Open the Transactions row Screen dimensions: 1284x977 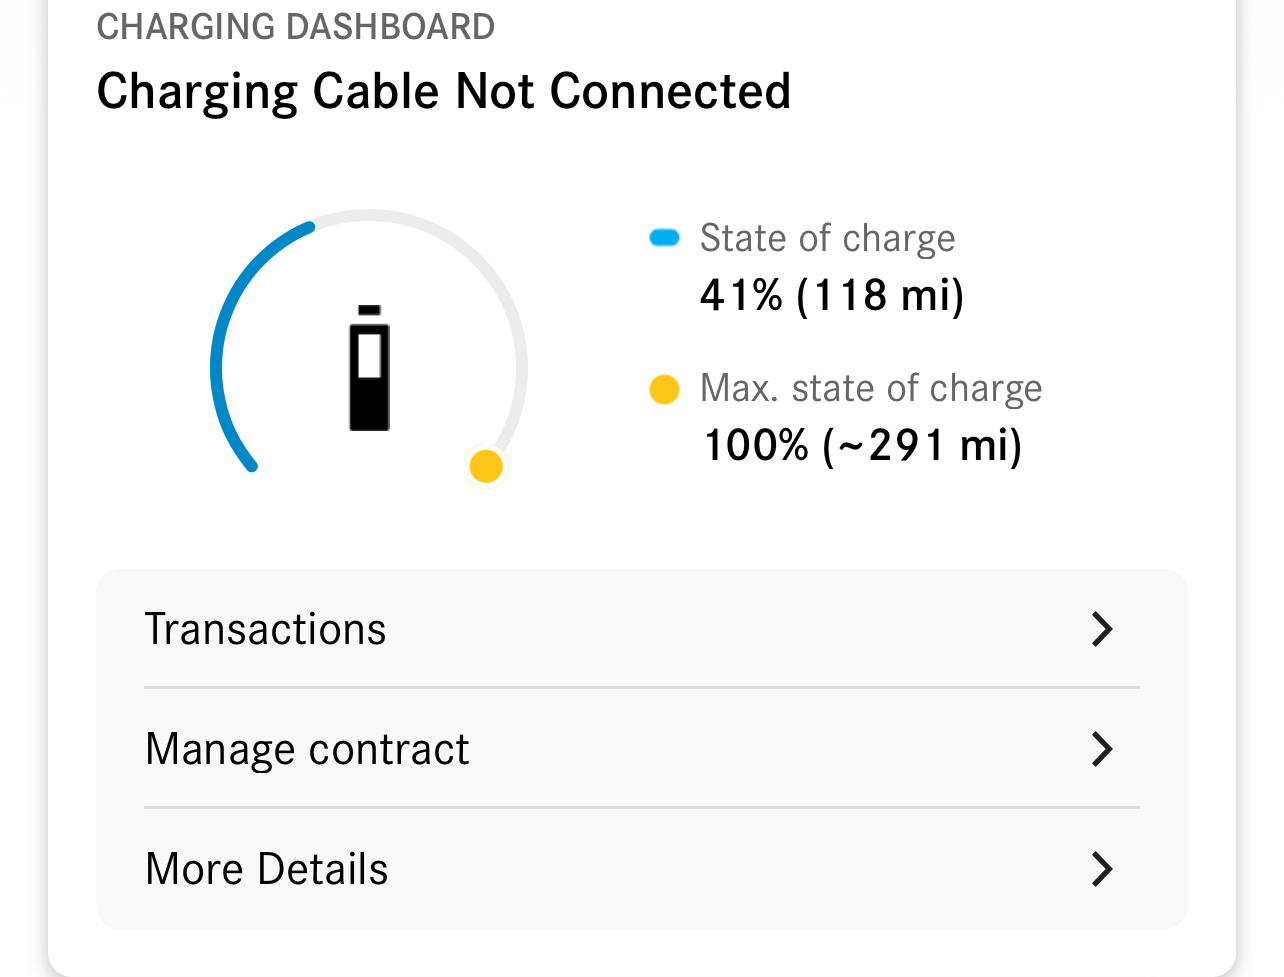pos(642,629)
